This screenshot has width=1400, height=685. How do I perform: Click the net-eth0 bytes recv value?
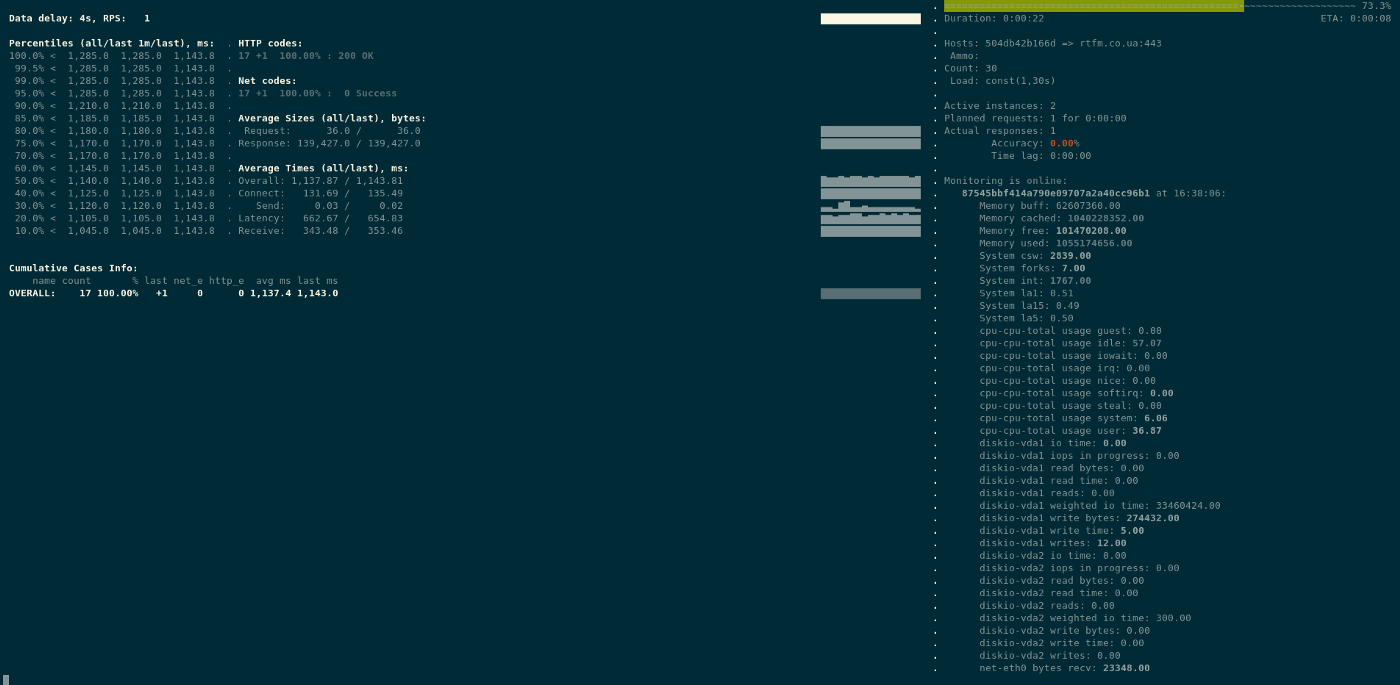[1126, 668]
